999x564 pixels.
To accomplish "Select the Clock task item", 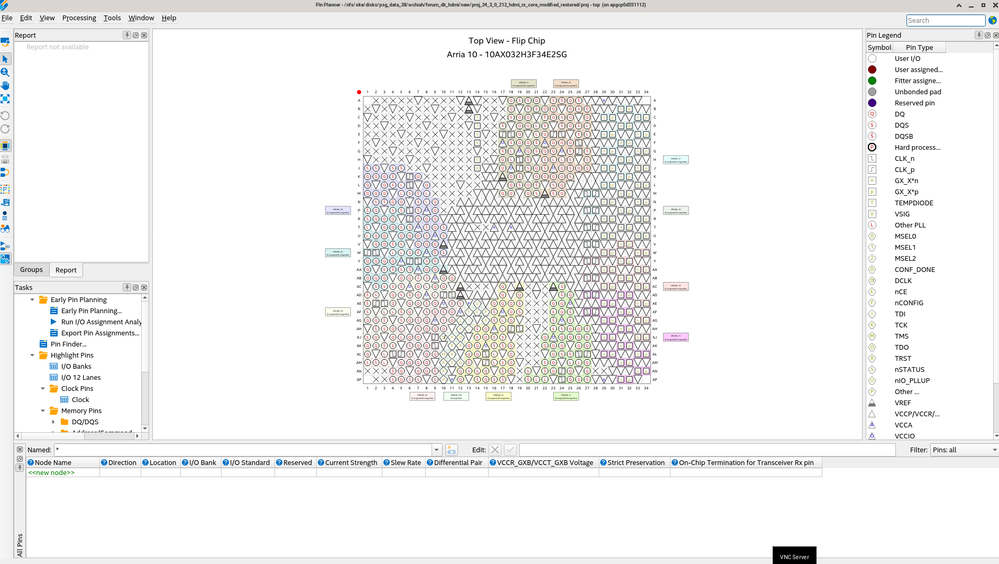I will [x=80, y=400].
